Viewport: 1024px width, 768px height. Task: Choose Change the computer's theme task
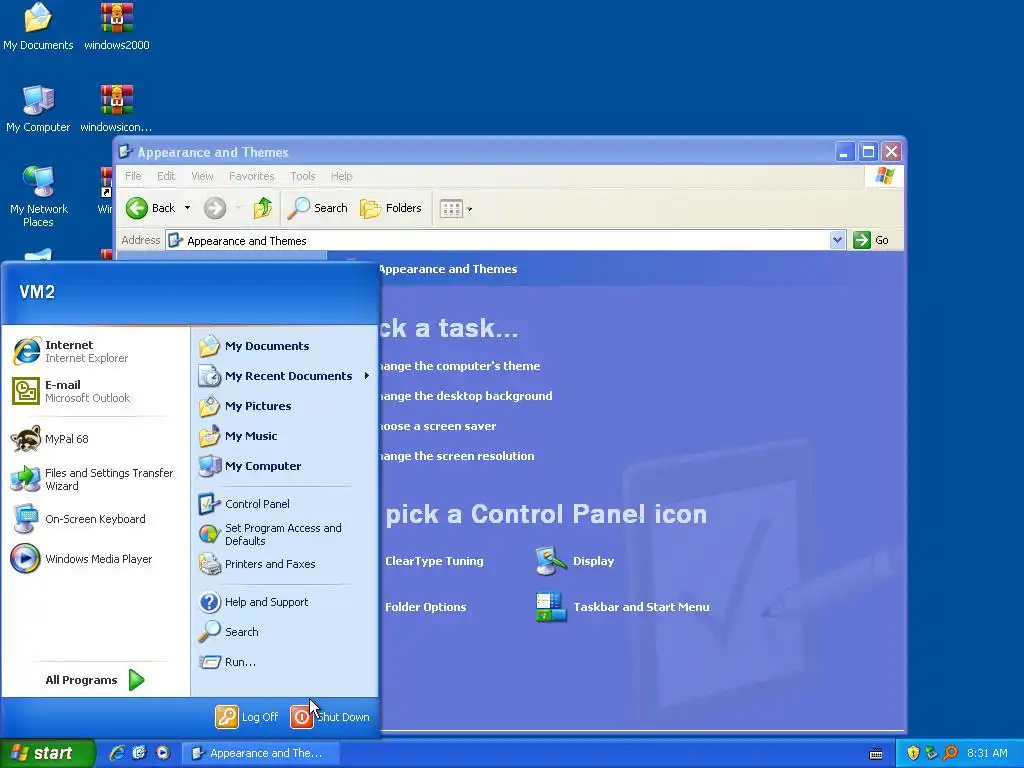point(460,366)
